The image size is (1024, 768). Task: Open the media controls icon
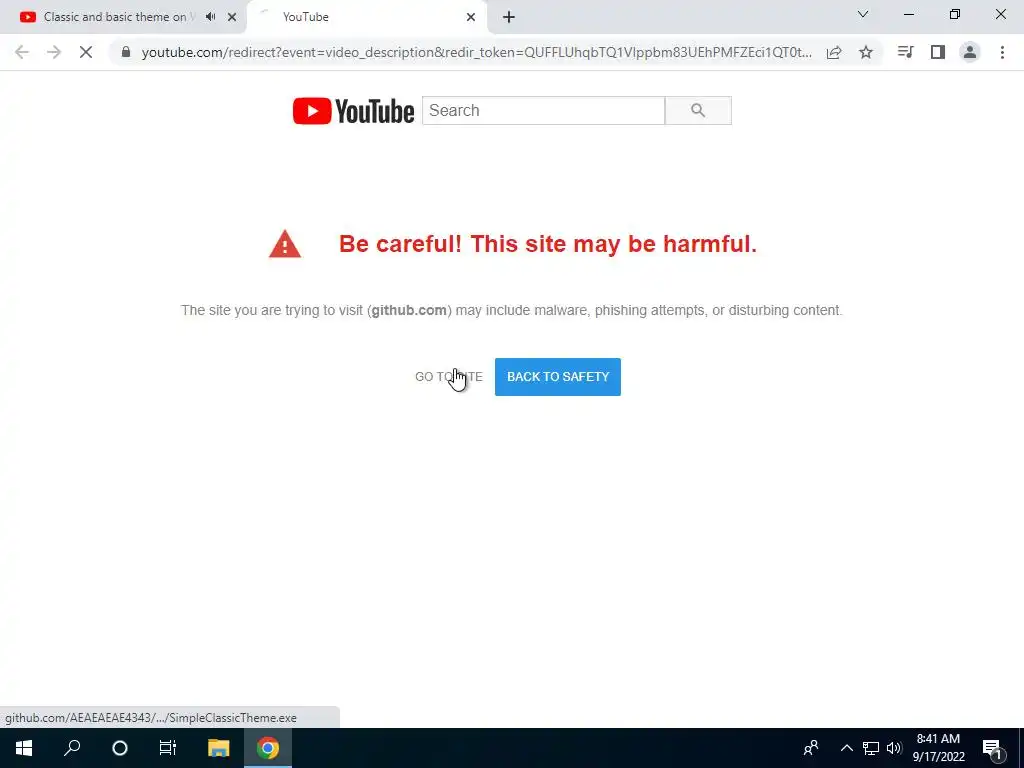coord(905,52)
